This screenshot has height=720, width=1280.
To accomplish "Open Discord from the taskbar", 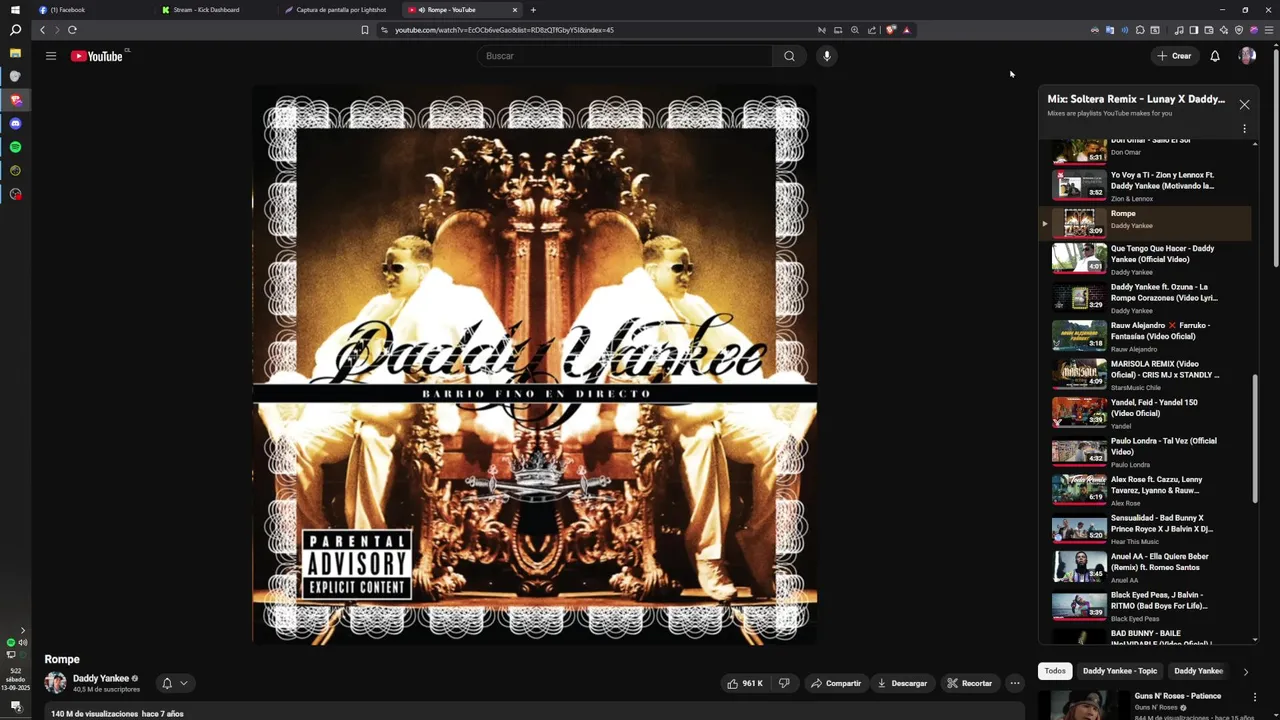I will [x=15, y=123].
